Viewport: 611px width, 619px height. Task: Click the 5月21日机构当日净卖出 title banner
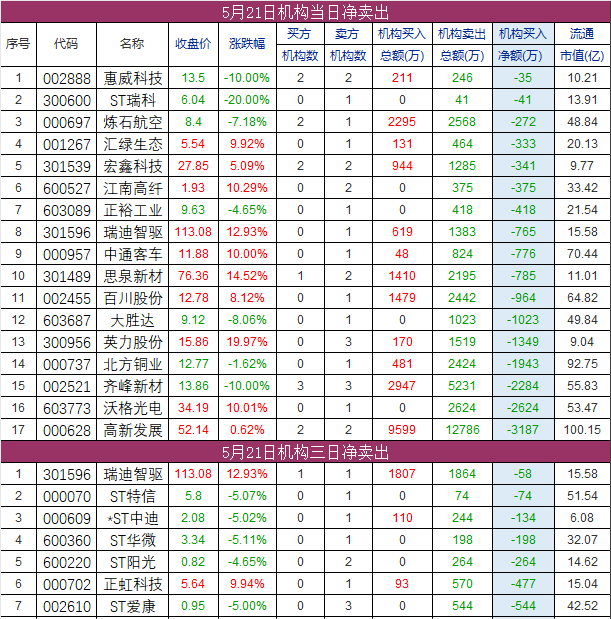coord(305,12)
